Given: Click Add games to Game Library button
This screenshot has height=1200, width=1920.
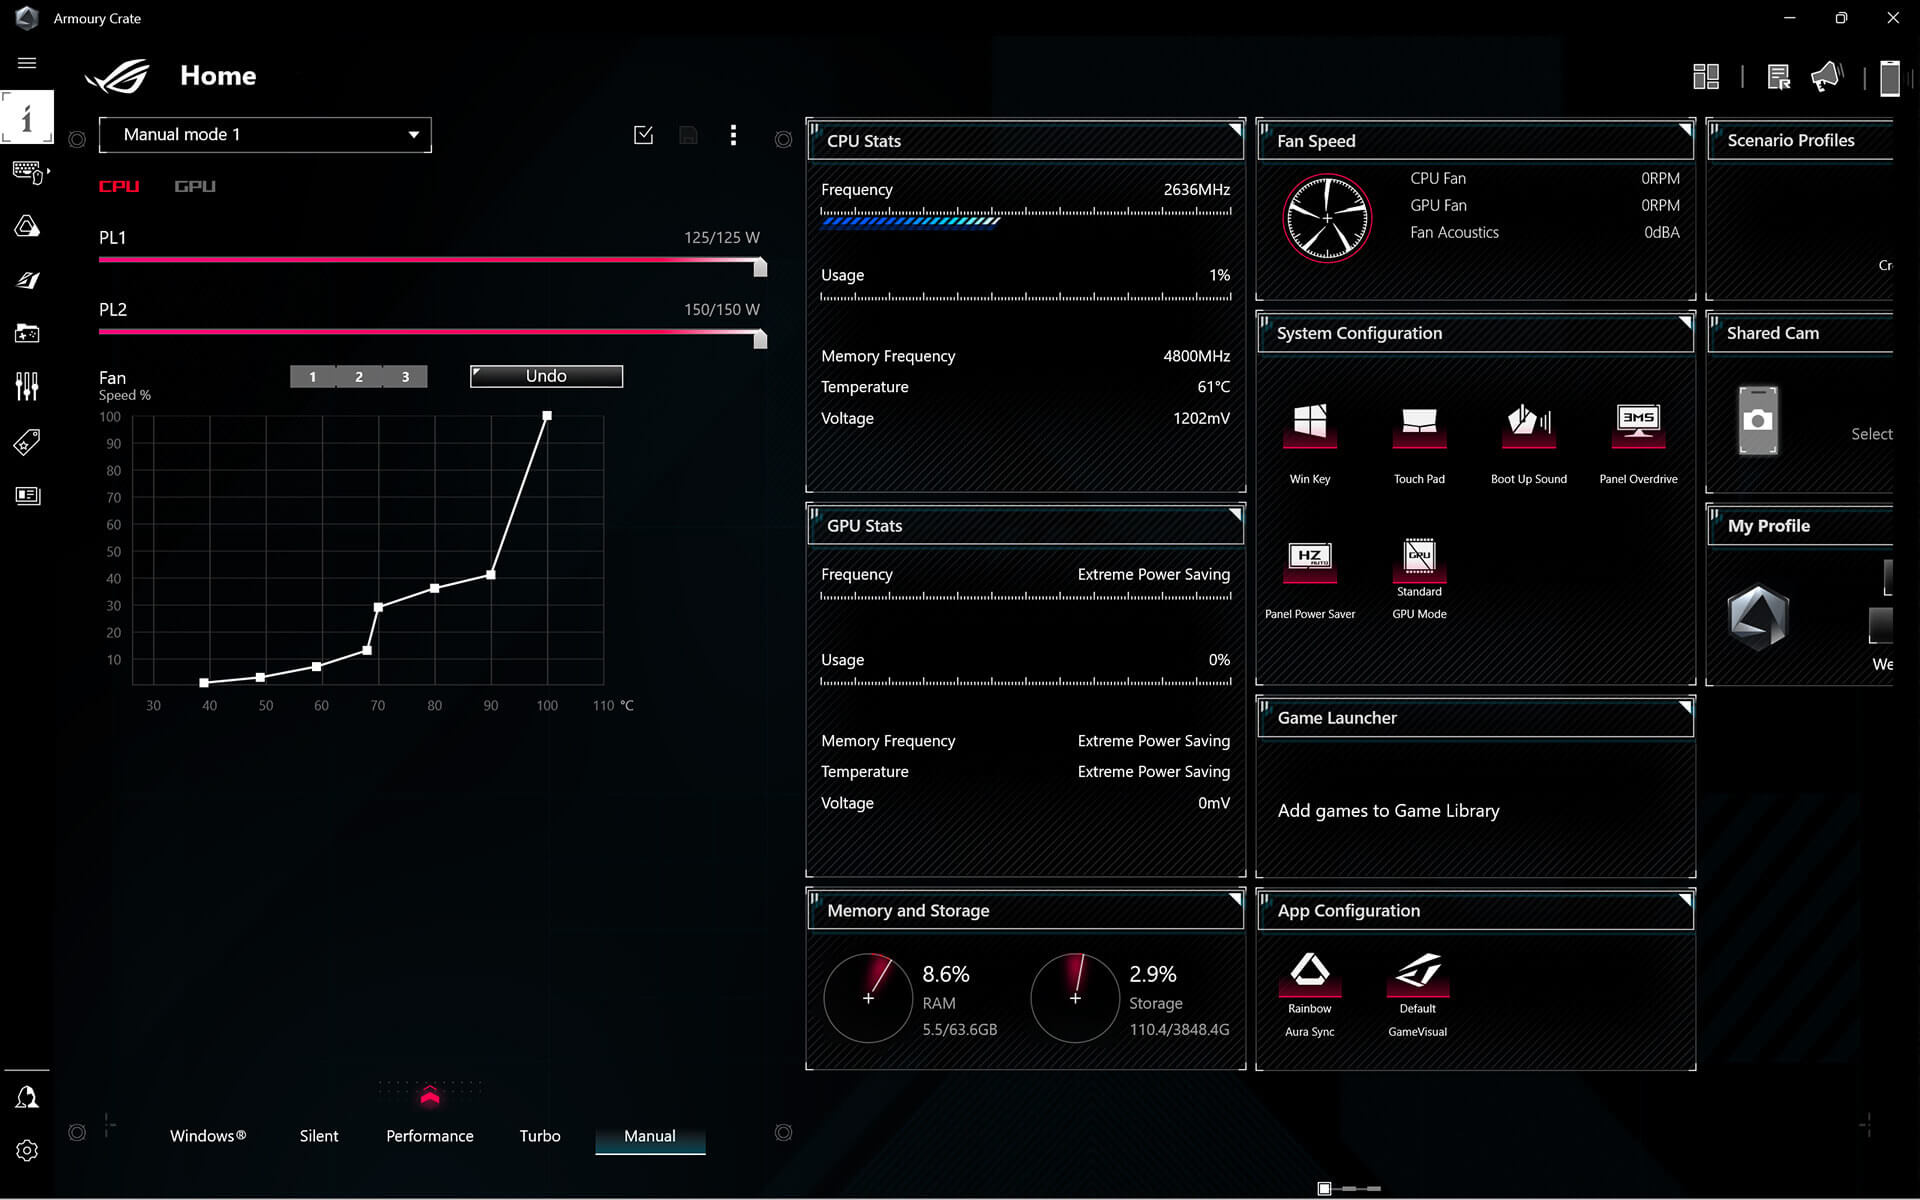Looking at the screenshot, I should coord(1388,810).
